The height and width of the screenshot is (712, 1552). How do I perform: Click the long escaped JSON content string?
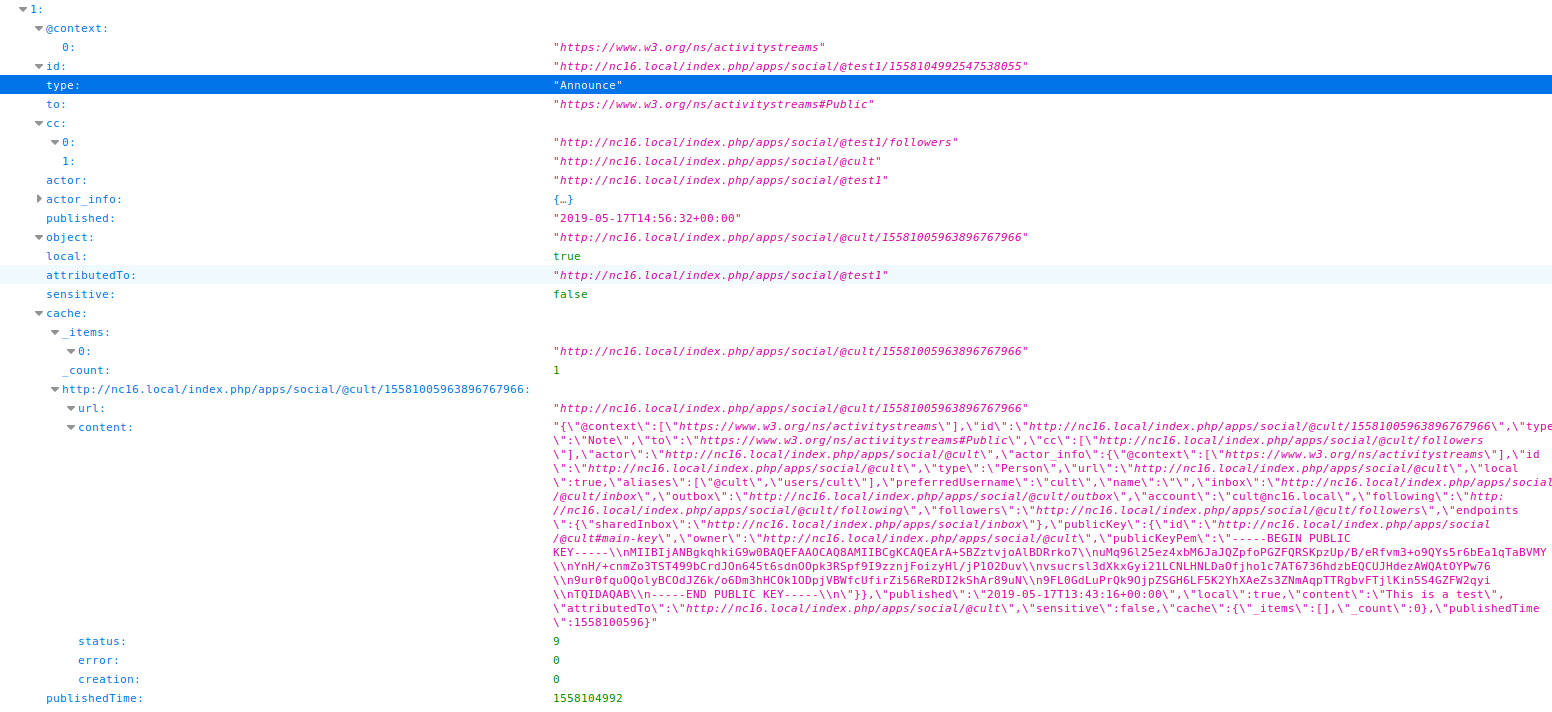coord(1050,524)
